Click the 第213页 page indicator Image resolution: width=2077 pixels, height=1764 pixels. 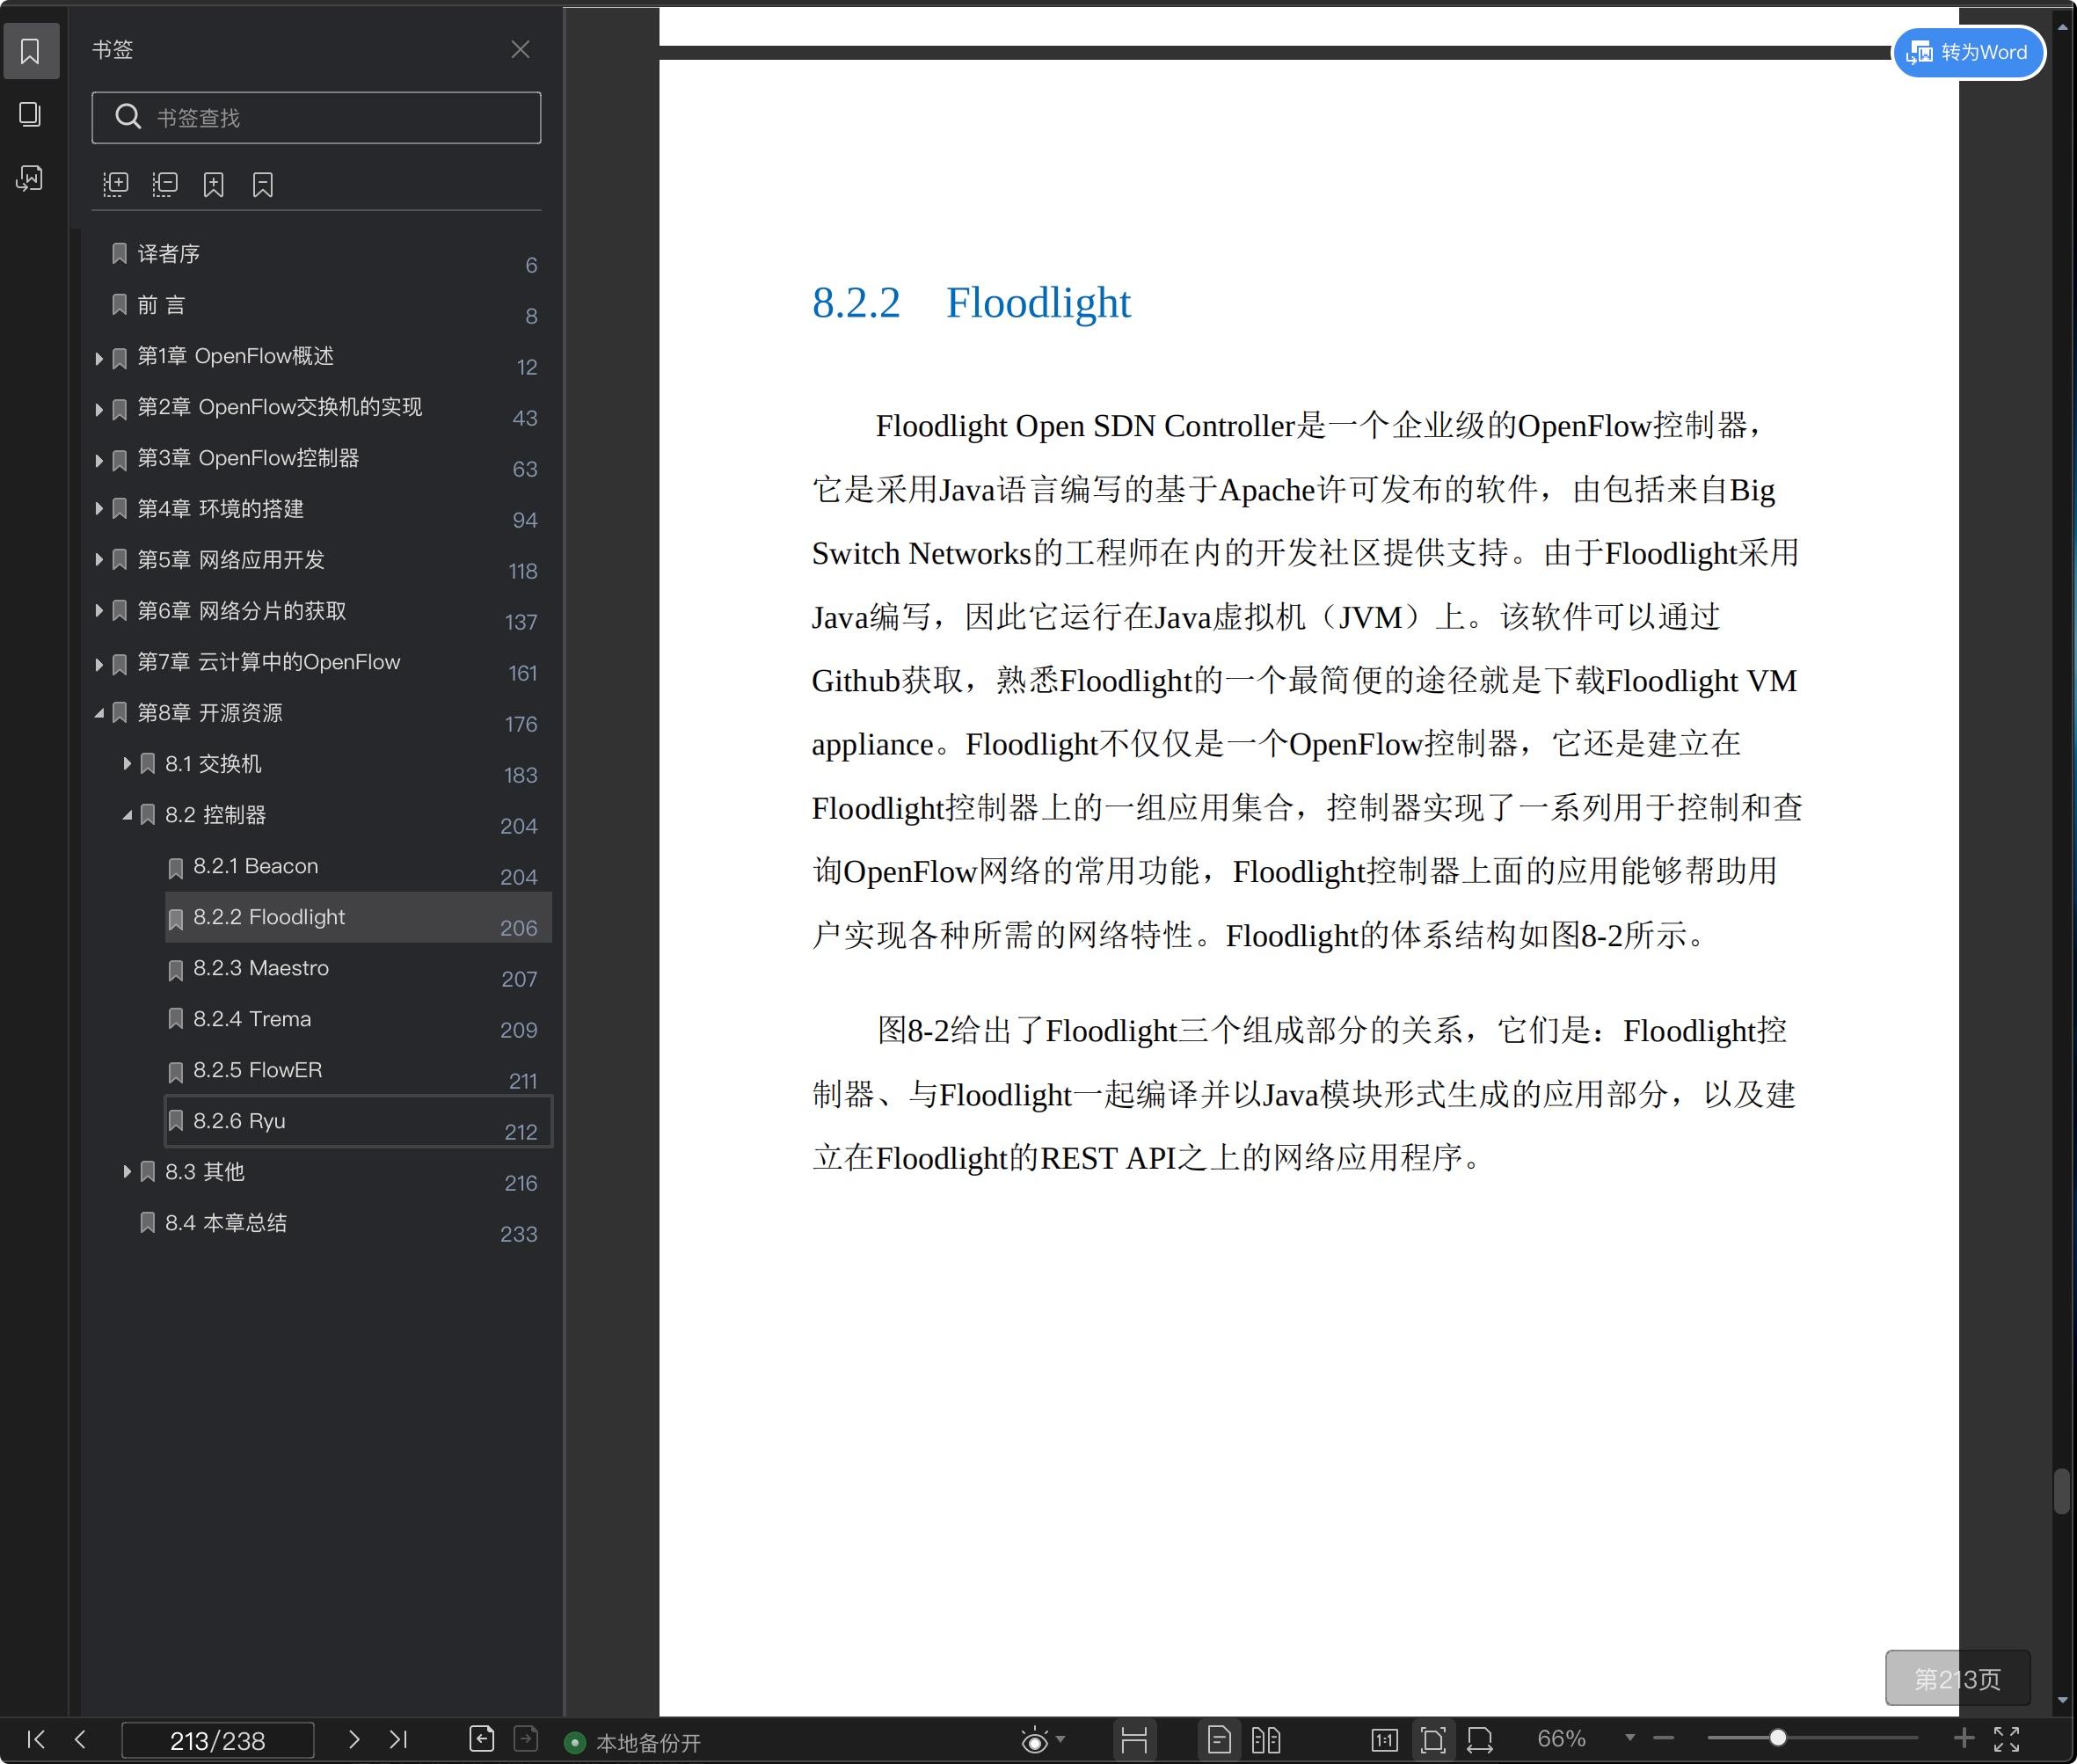(x=1957, y=1678)
